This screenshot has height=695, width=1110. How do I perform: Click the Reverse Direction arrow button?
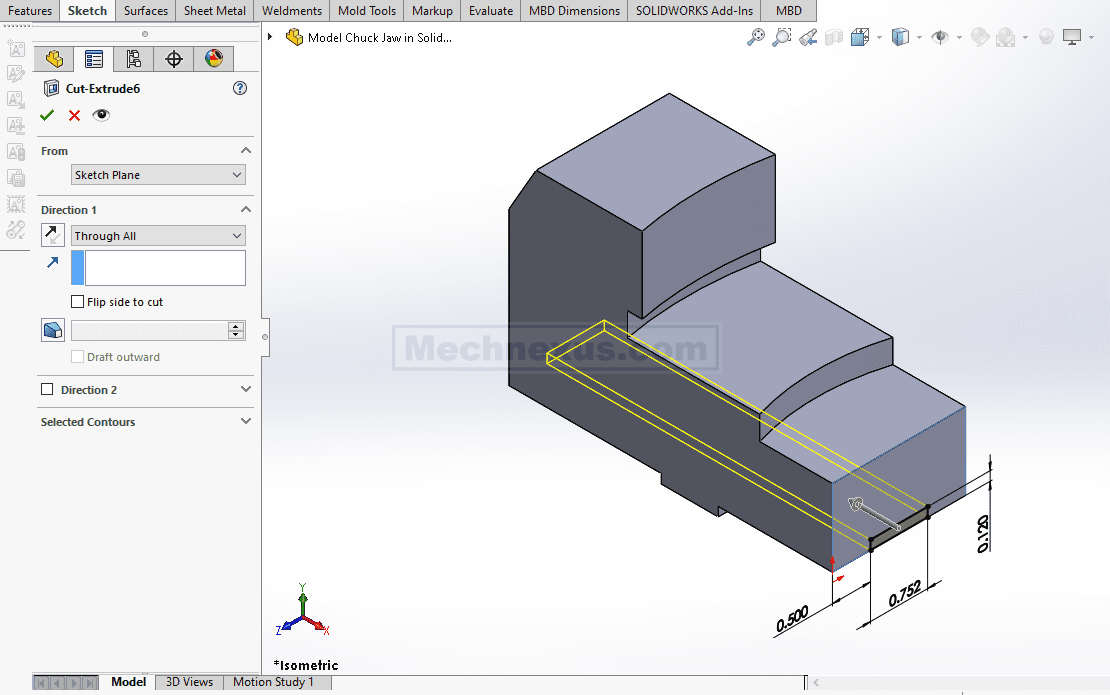[x=53, y=235]
